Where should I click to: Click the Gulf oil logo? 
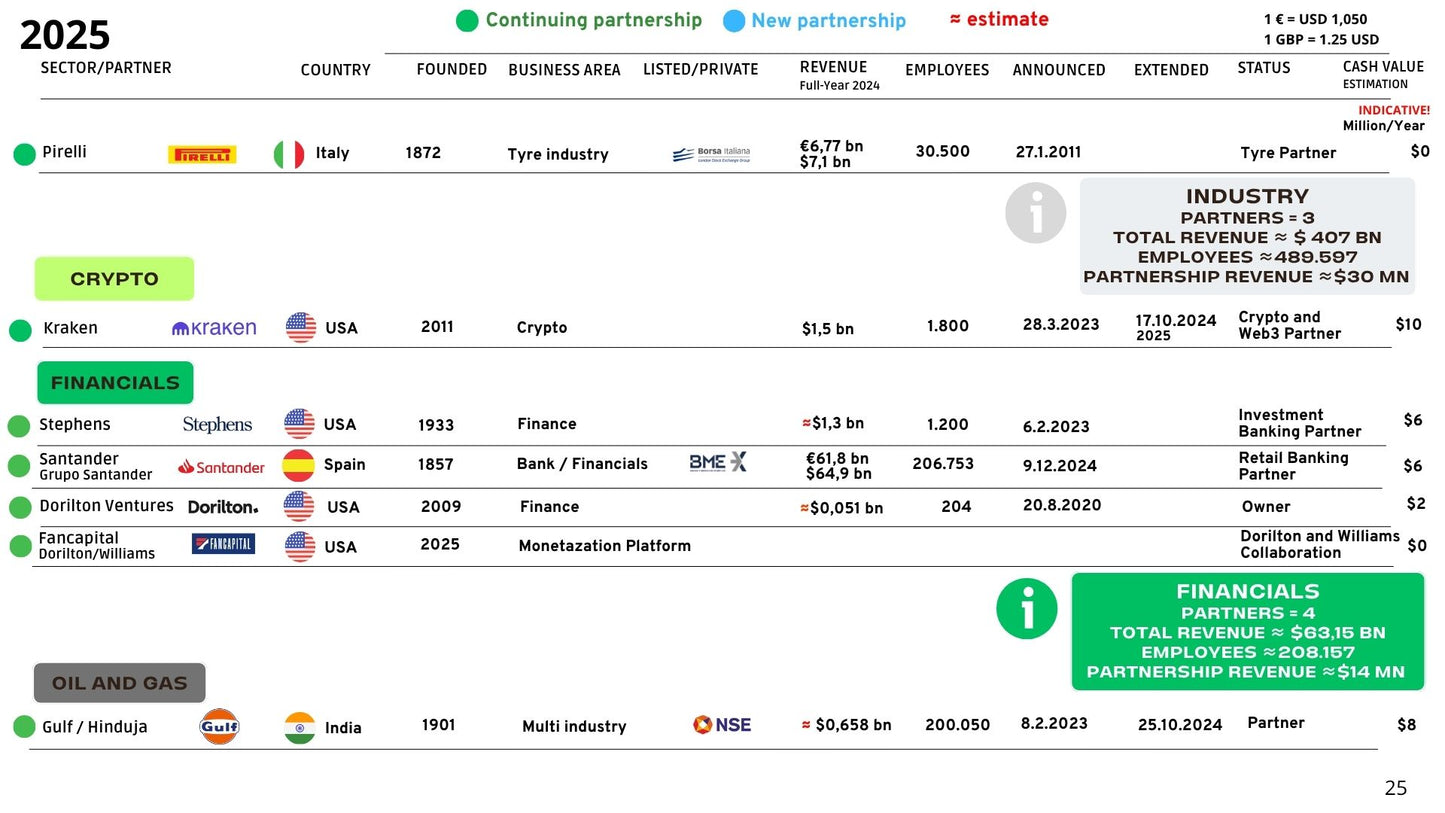coord(219,727)
